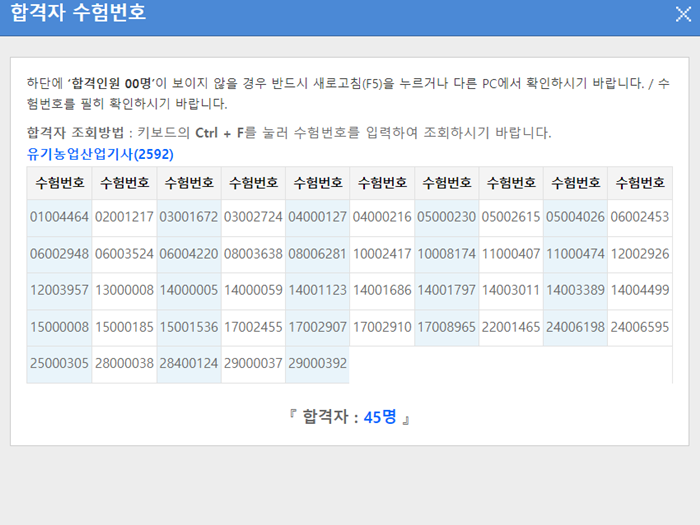Viewport: 700px width, 525px height.
Task: Select exam number 14004499
Action: click(x=640, y=290)
